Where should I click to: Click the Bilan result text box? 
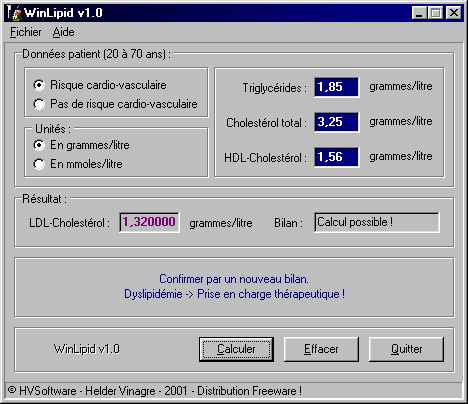377,222
